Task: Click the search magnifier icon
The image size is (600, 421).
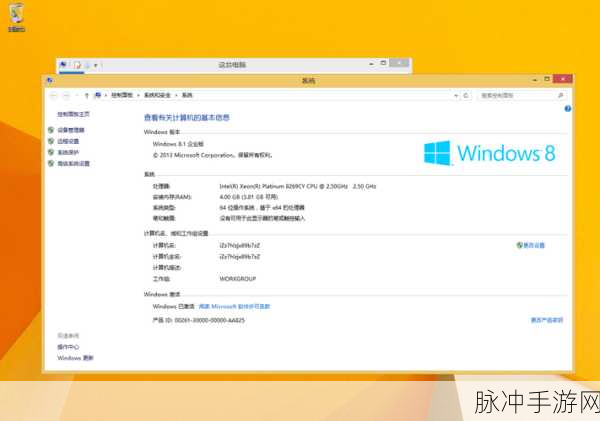Action: (561, 95)
